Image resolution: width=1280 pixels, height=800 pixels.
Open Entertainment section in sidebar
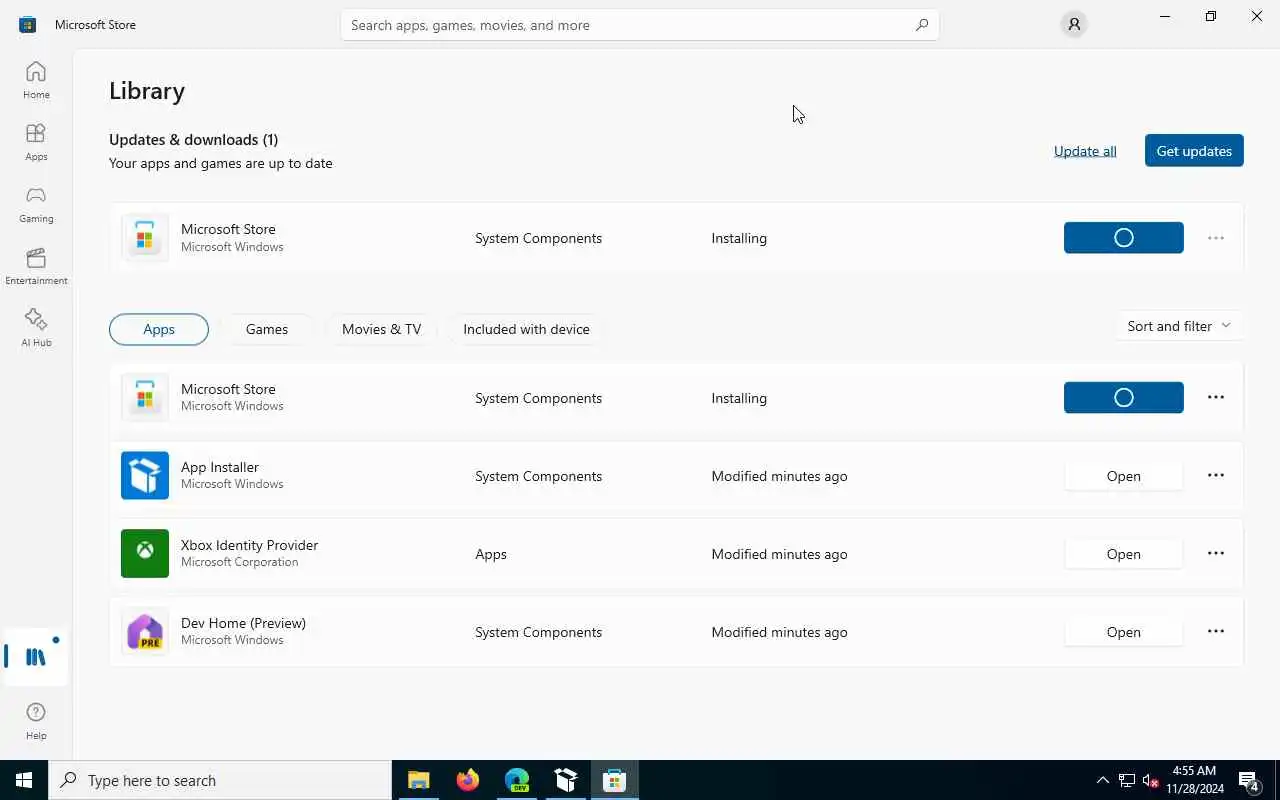[36, 266]
